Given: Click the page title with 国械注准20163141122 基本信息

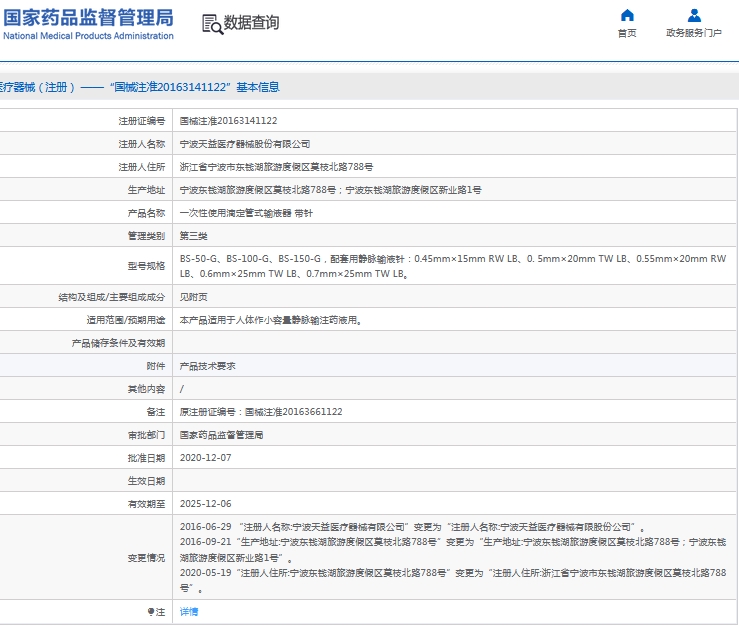Looking at the screenshot, I should (140, 87).
